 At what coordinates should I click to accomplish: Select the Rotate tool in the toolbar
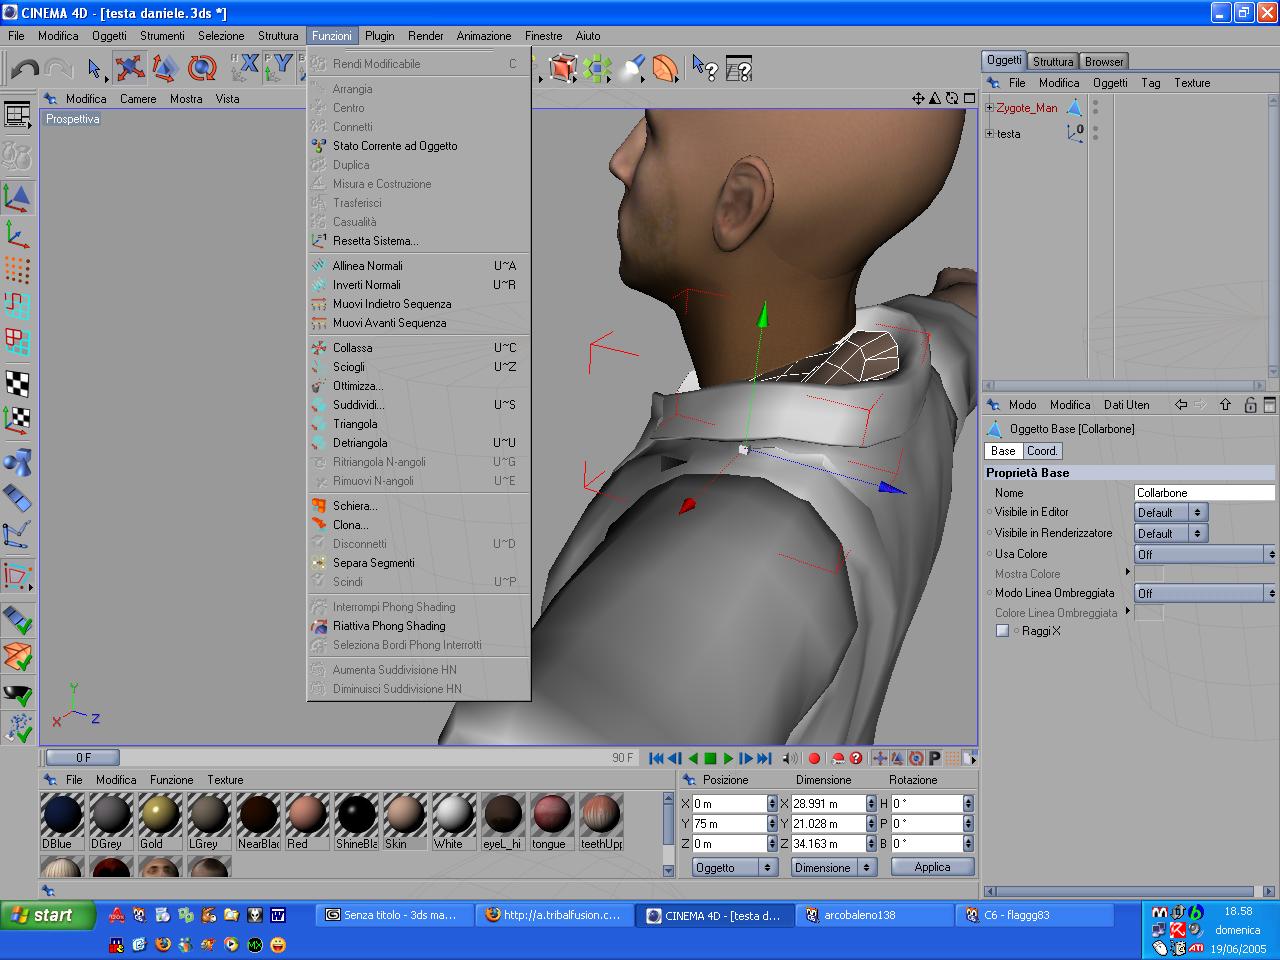click(202, 68)
